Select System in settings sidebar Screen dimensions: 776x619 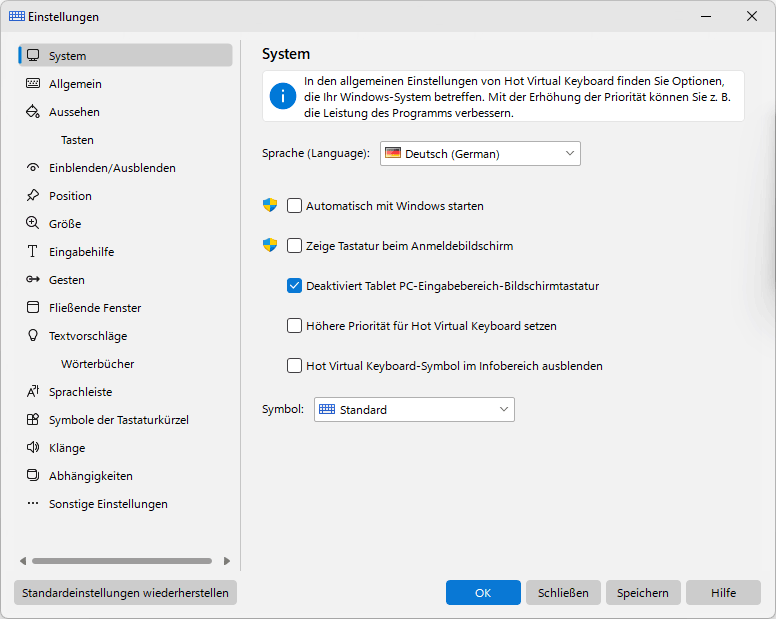(x=125, y=55)
